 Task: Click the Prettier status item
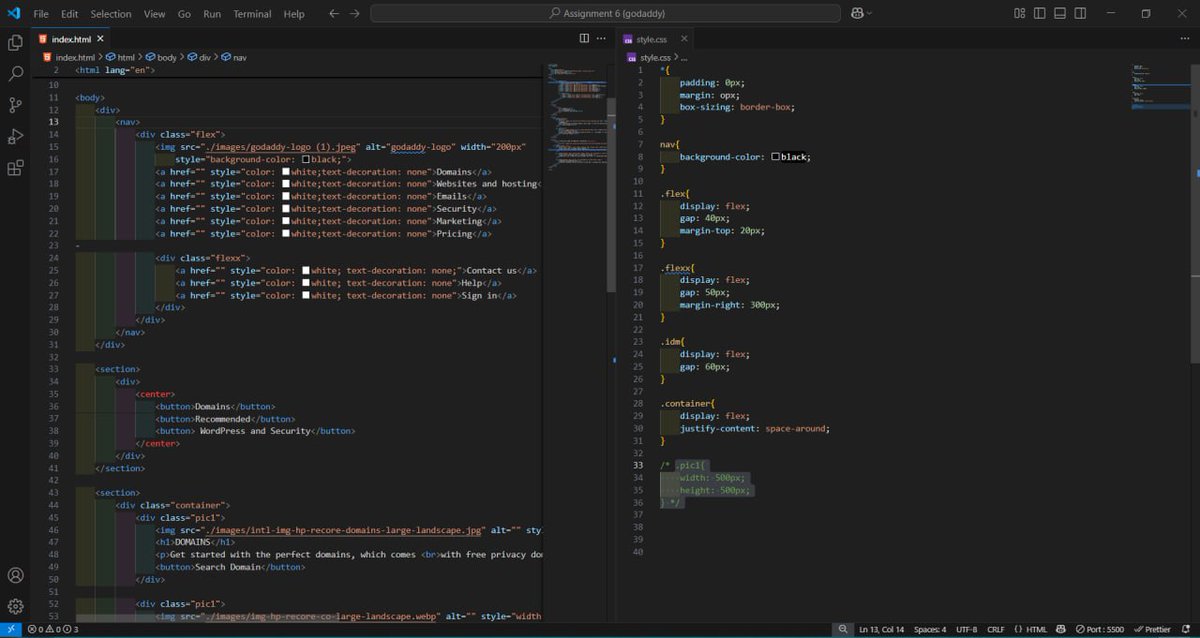pos(1153,630)
